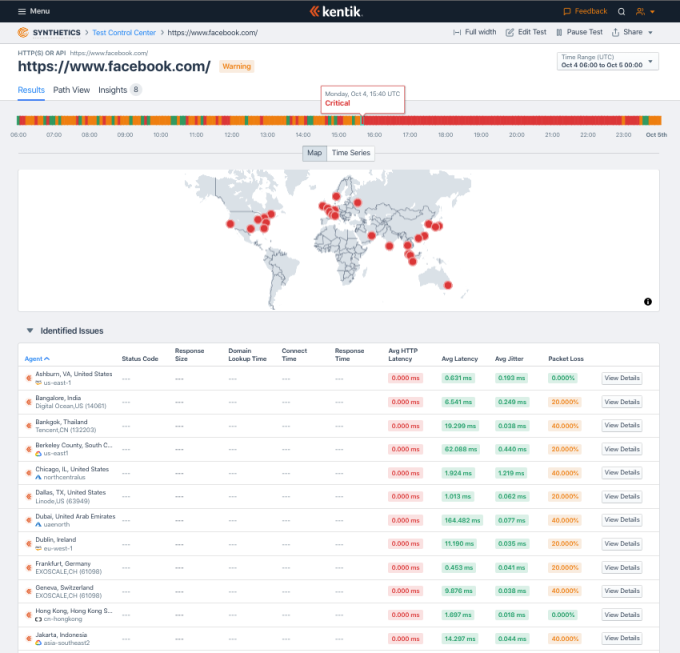Image resolution: width=680 pixels, height=653 pixels.
Task: Click the Scandinavian map agent dot
Action: [x=336, y=196]
